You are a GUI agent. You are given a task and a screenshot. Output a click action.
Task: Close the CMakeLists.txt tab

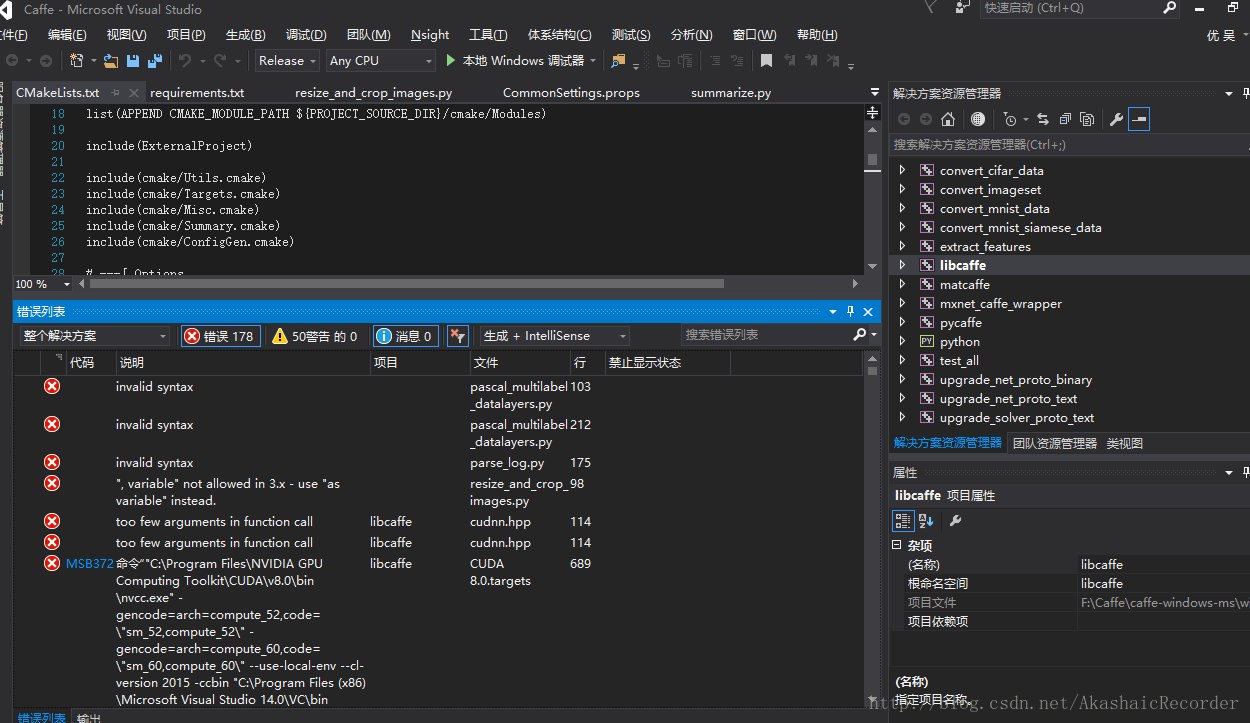click(134, 93)
